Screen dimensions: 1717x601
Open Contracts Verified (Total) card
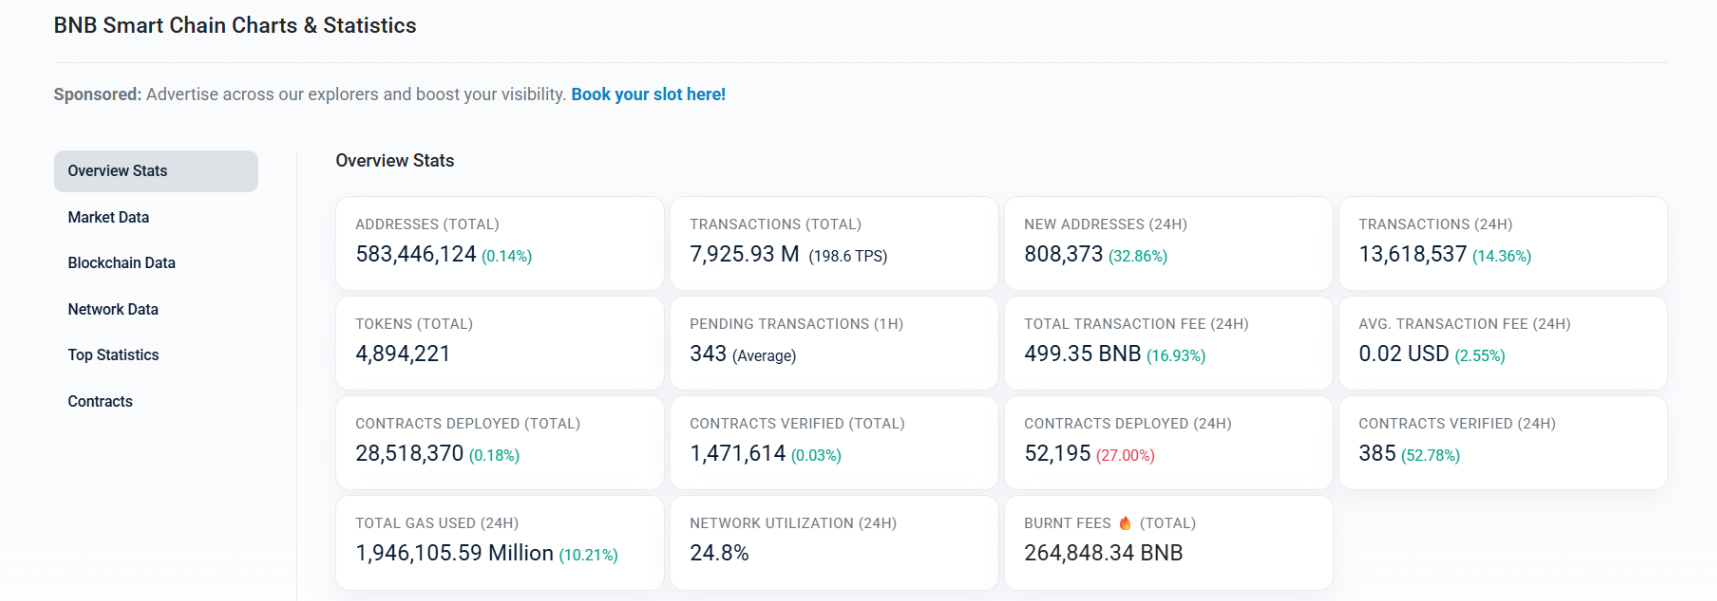tap(834, 443)
